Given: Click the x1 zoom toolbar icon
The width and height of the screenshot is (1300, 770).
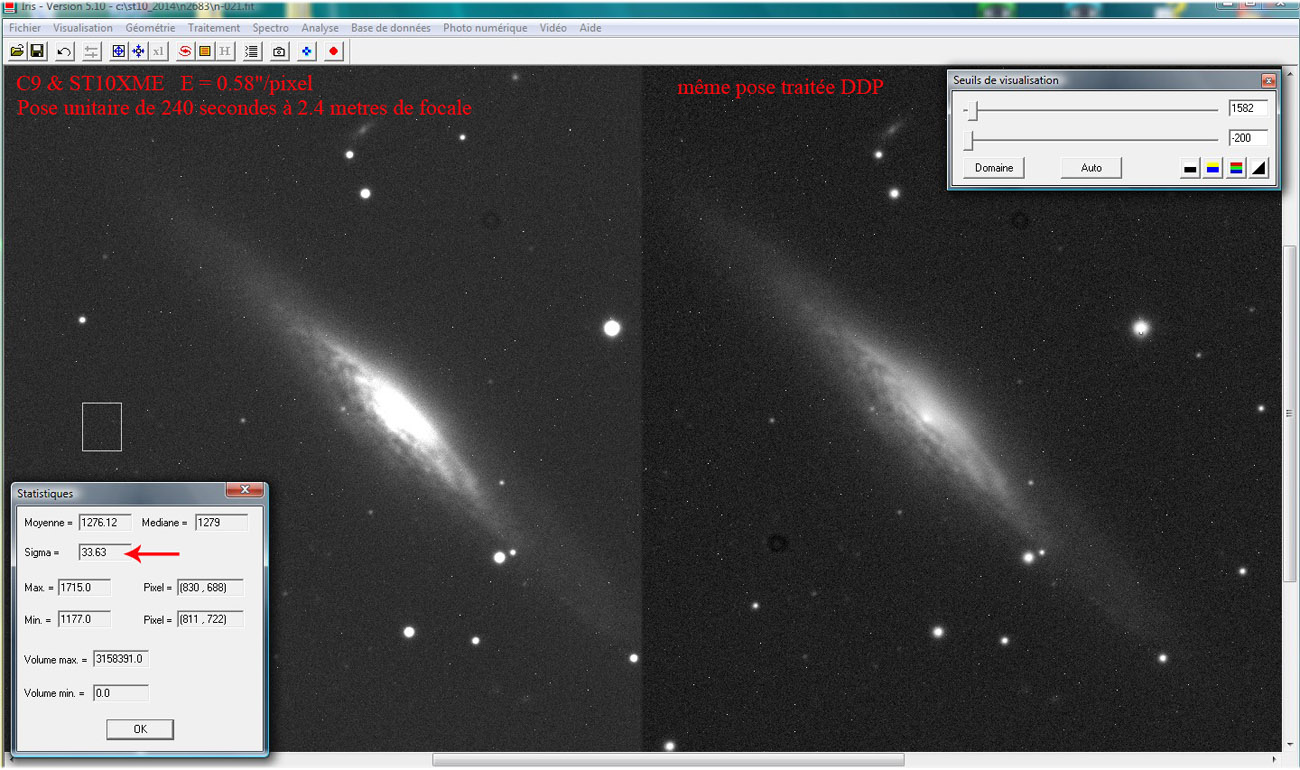Looking at the screenshot, I should pos(158,51).
